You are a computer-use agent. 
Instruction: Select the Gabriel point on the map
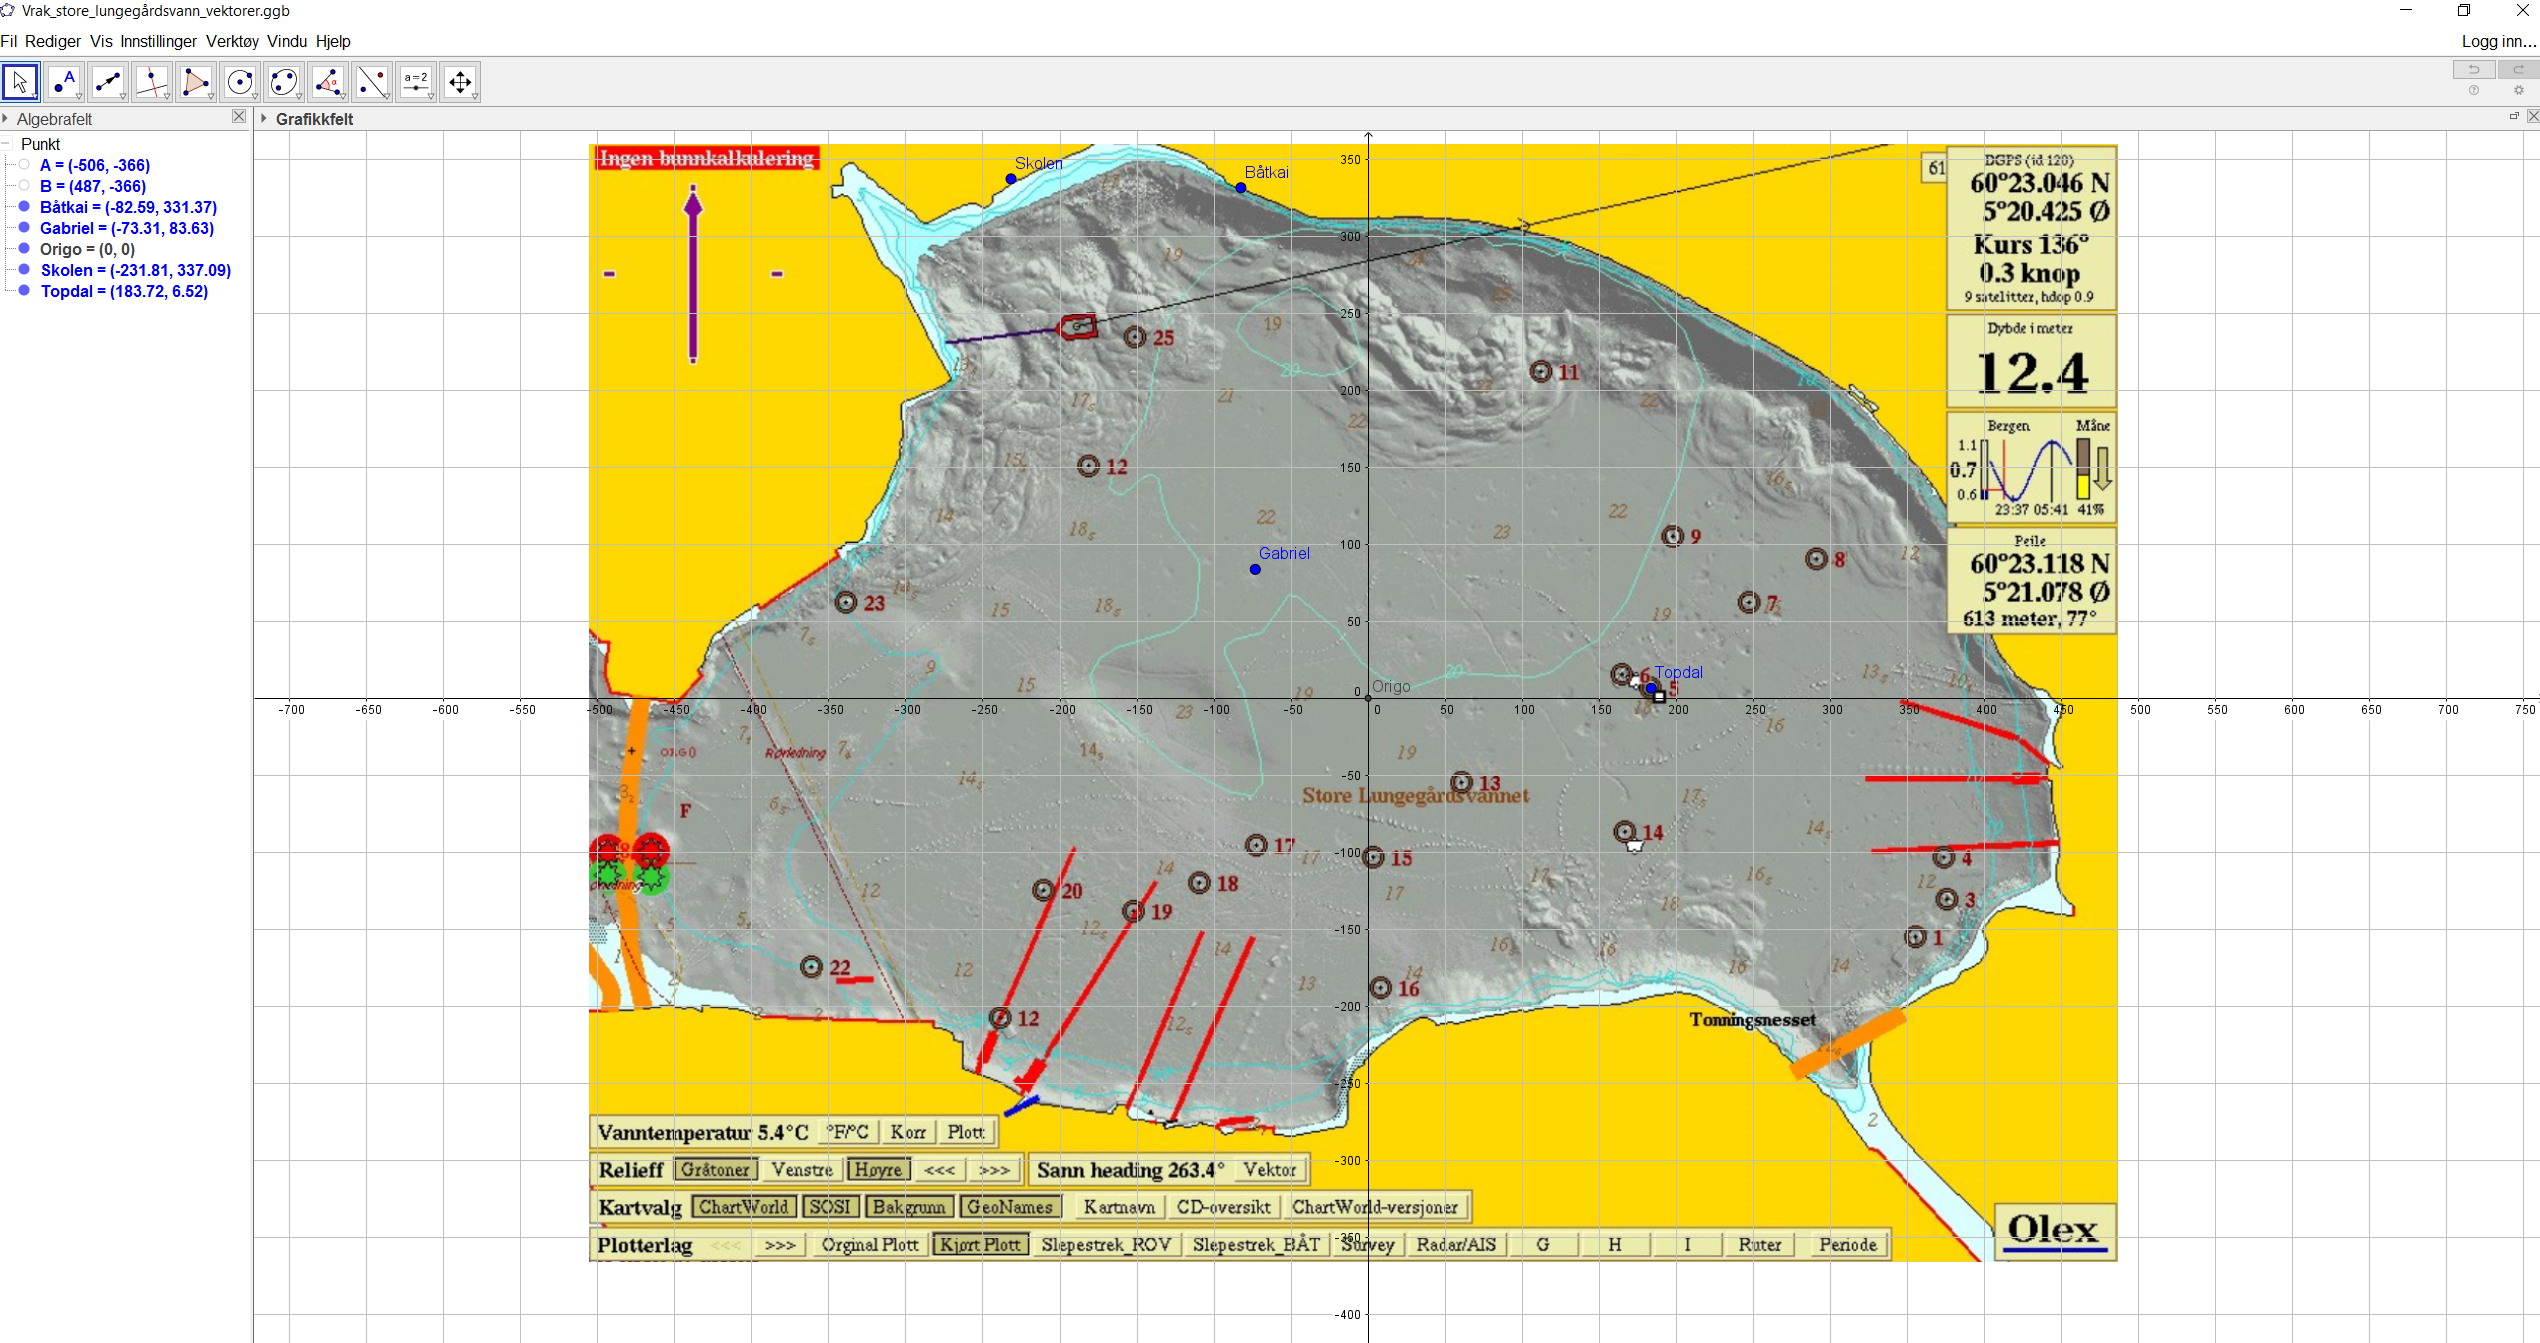(1255, 570)
